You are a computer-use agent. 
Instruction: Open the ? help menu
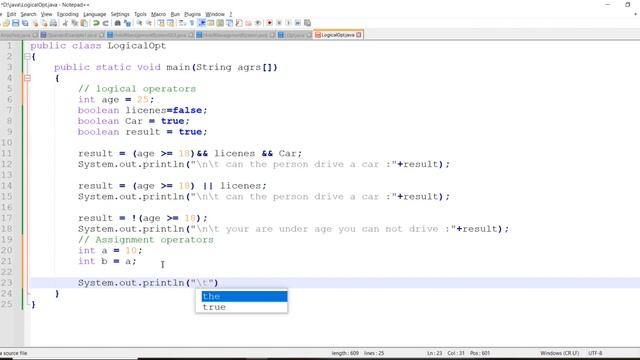[230, 14]
